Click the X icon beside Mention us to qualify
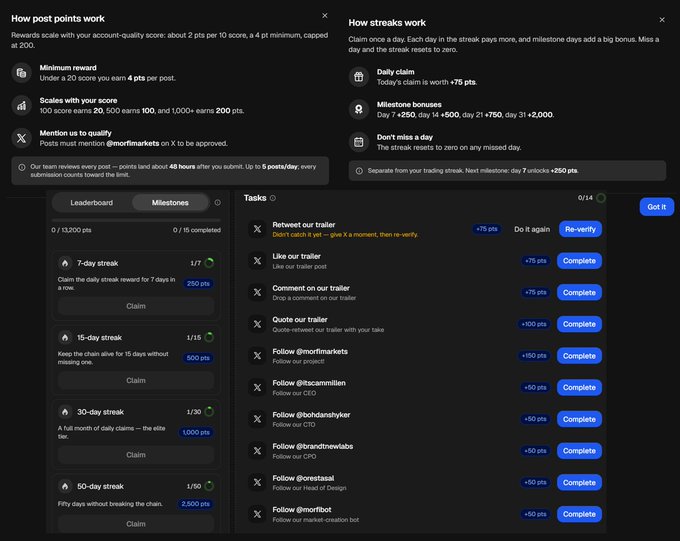This screenshot has width=680, height=541. (21, 138)
